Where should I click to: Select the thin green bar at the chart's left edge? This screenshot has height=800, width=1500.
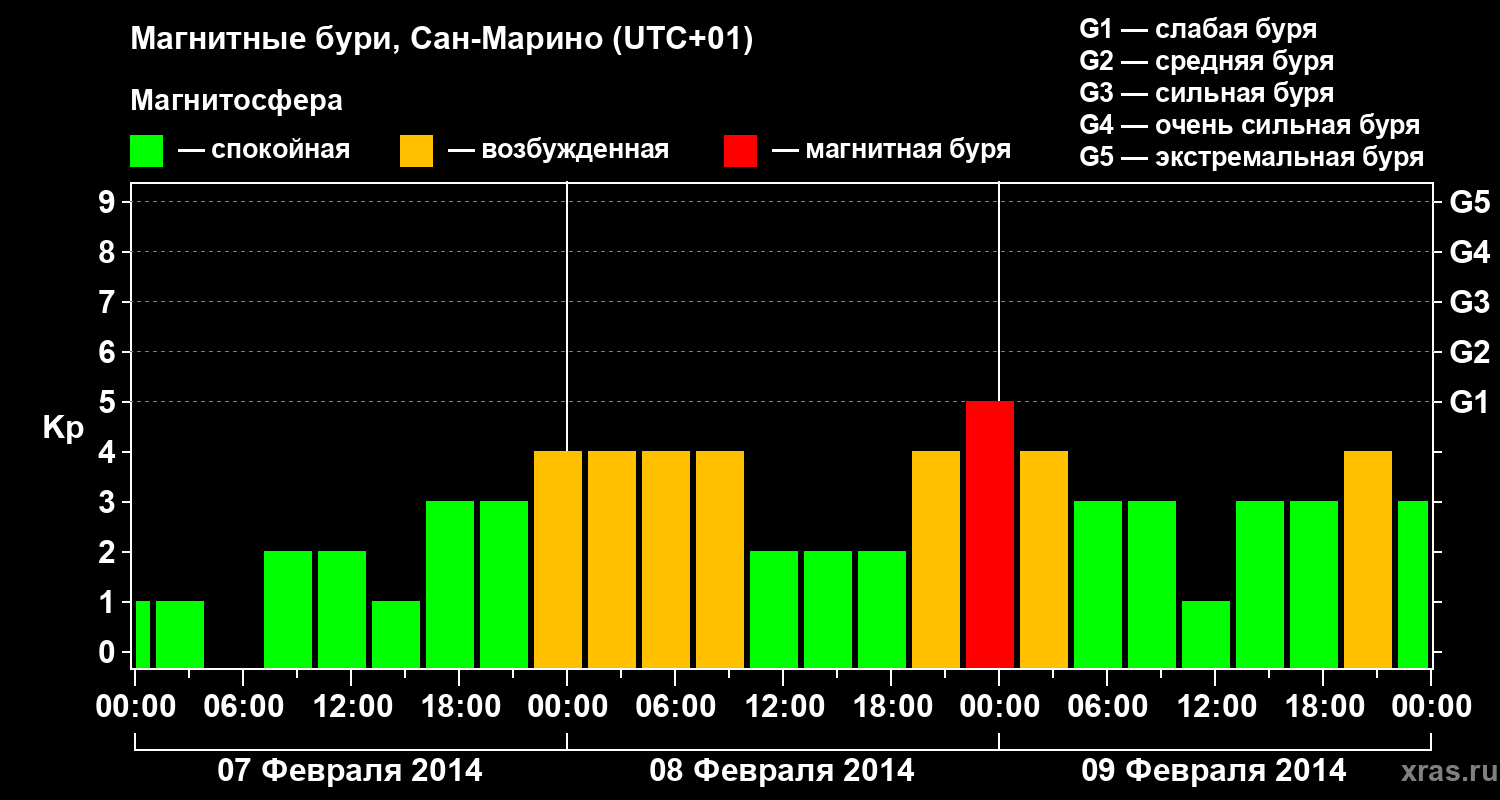[x=142, y=634]
